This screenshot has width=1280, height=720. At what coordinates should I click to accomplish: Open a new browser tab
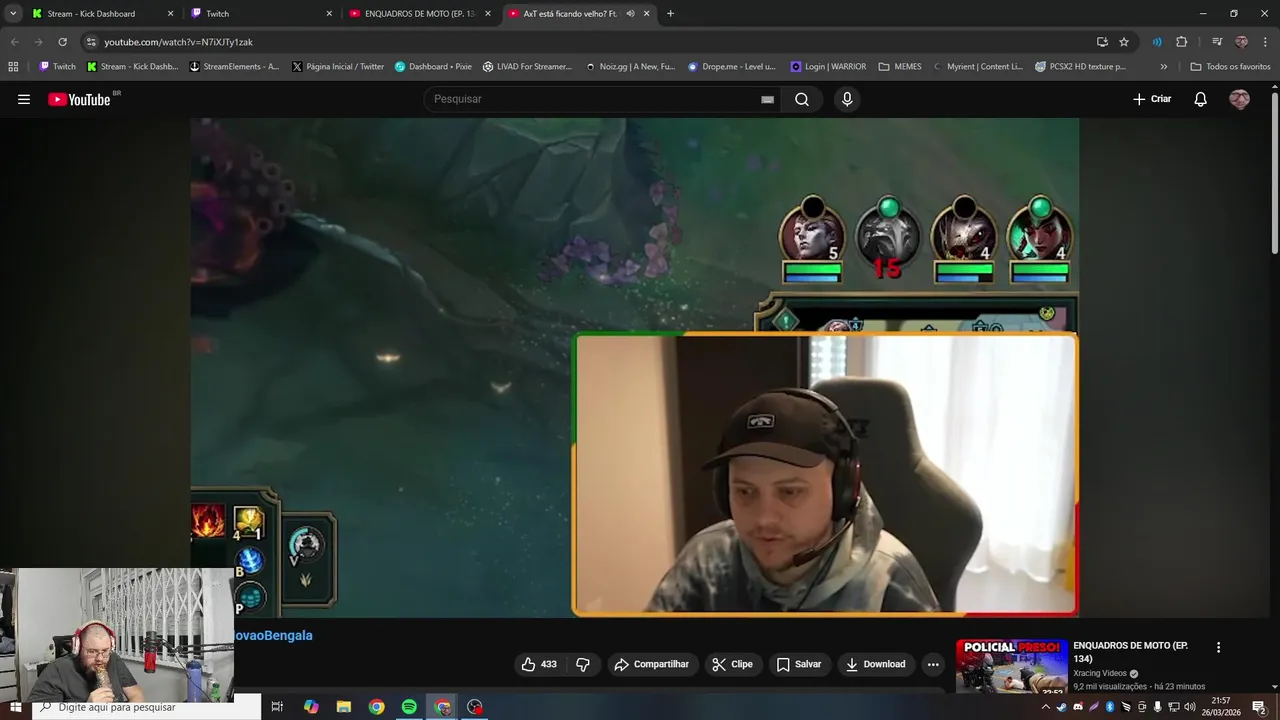670,14
